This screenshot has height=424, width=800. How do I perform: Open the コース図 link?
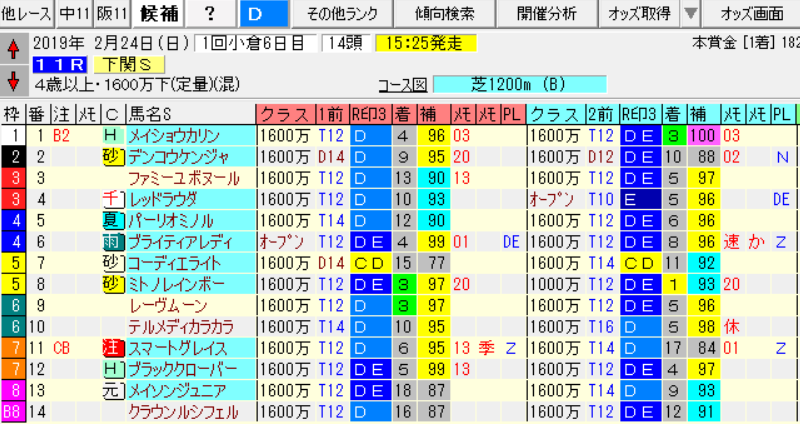coord(403,84)
